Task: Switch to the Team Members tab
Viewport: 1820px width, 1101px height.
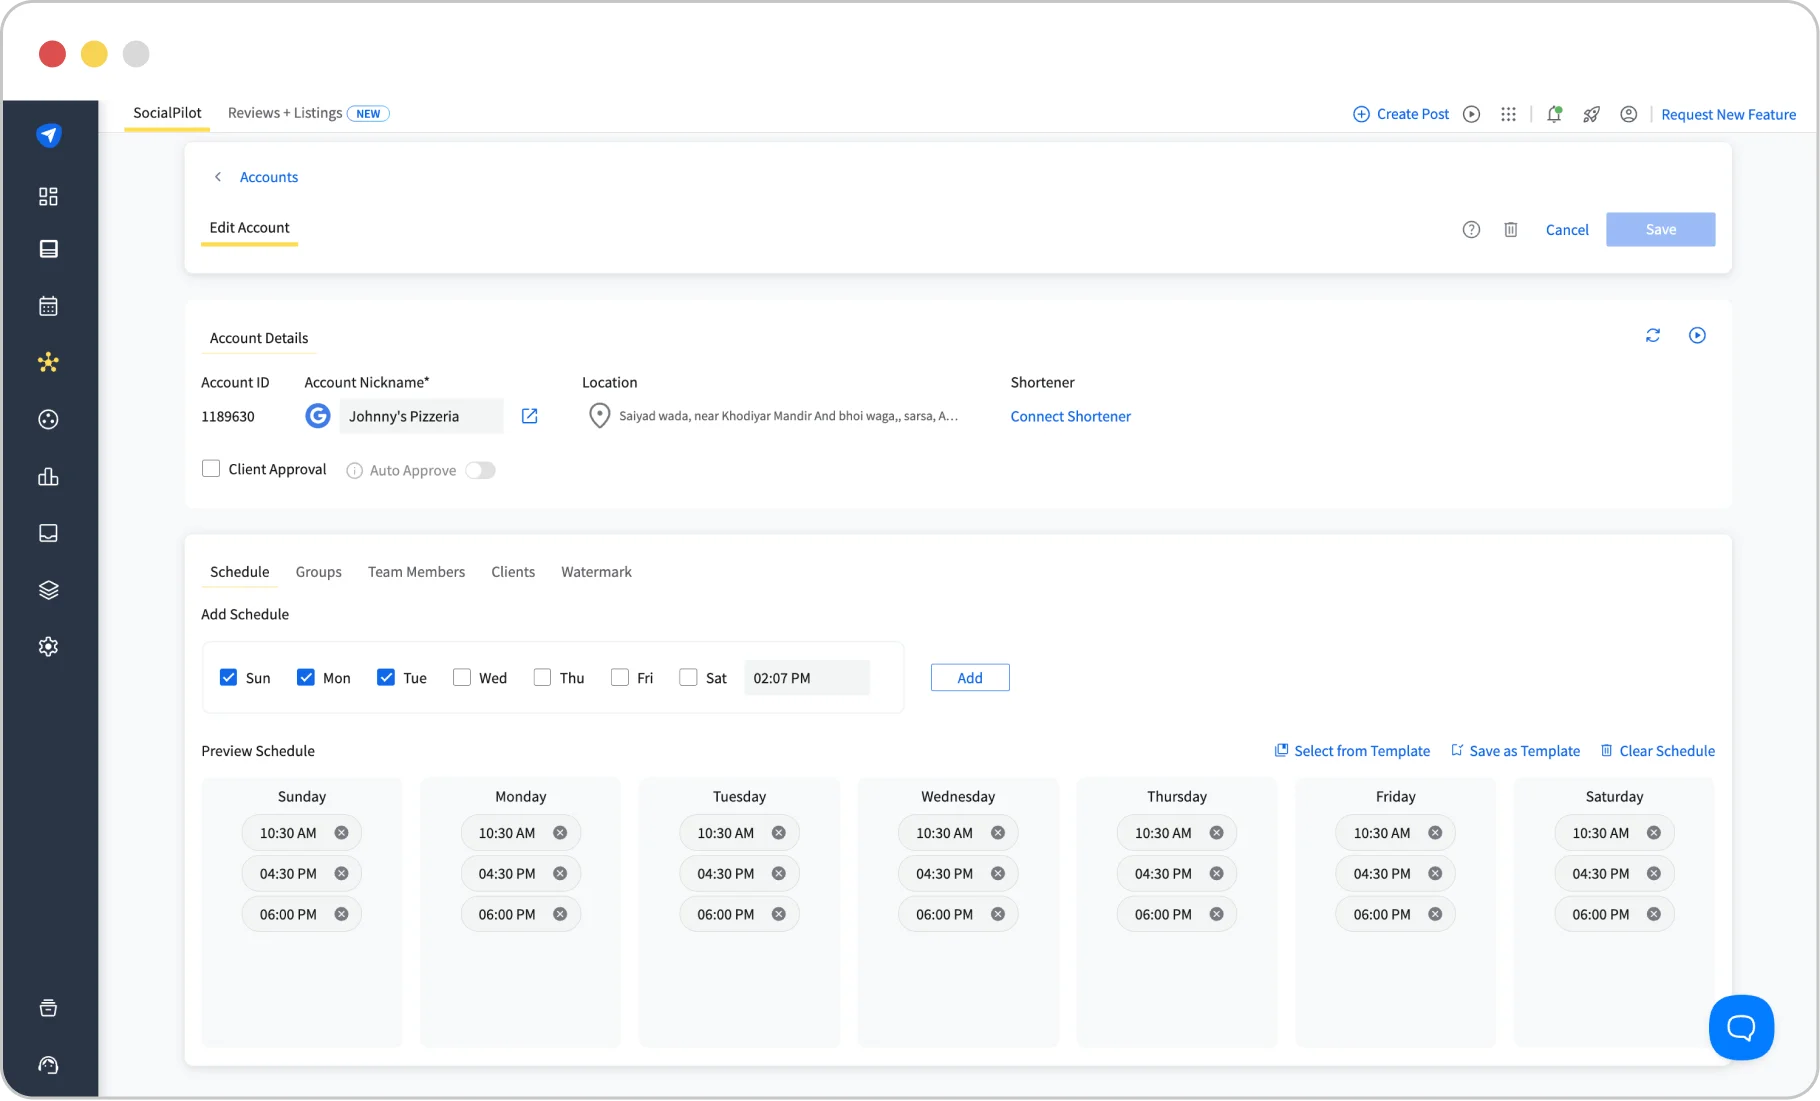Action: 416,572
